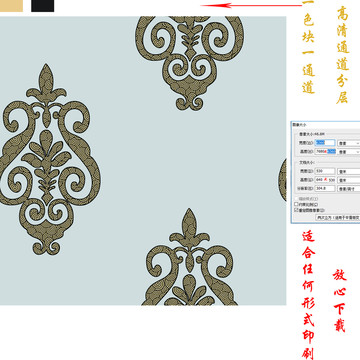Viewport: 360px width, 360px height.
Task: Select the document height field with red A
Action: (x=325, y=180)
